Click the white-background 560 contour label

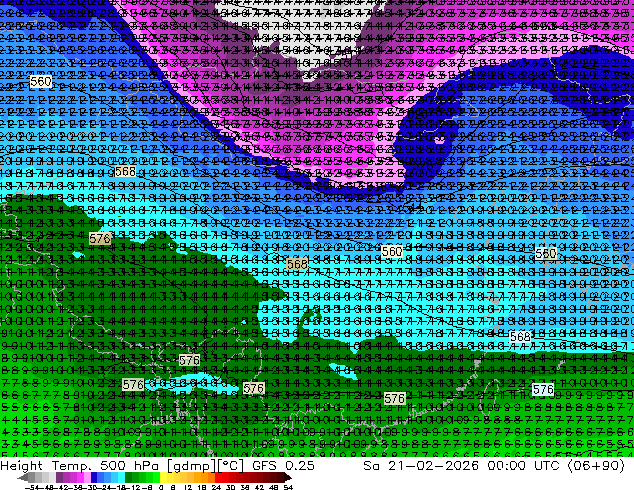[x=545, y=253]
